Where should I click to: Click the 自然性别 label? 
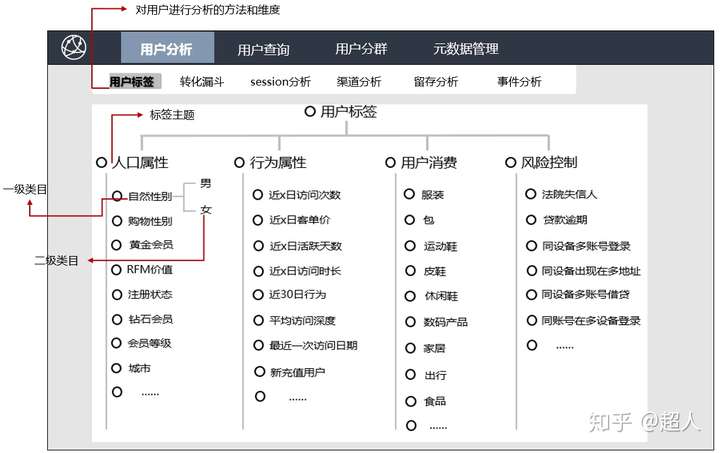[x=150, y=196]
